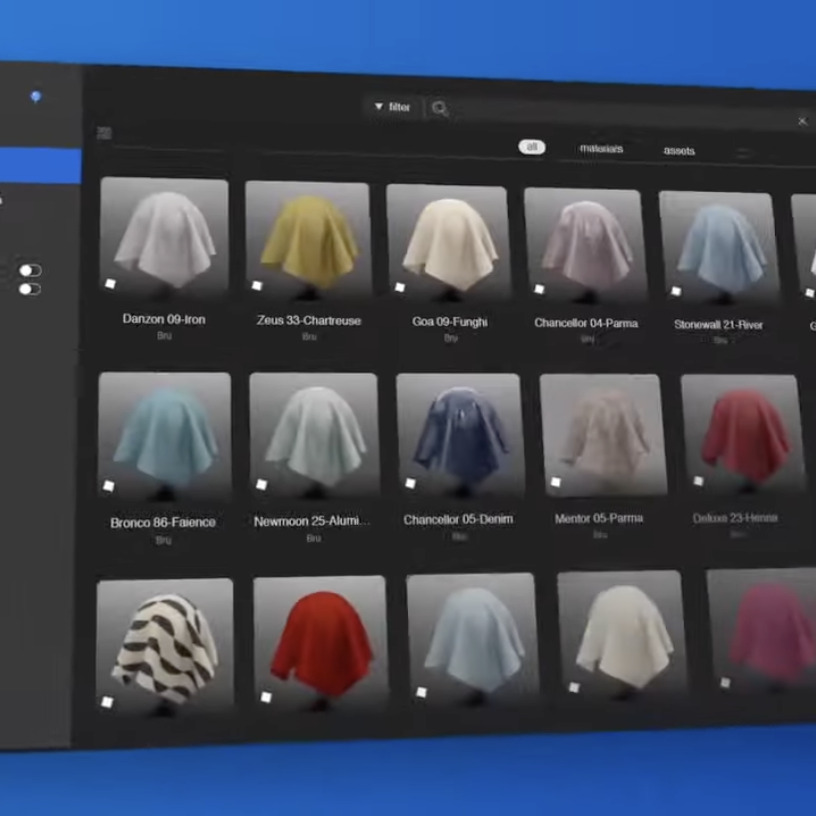Click the white badge on Chancellor 05-Denim

click(x=410, y=483)
